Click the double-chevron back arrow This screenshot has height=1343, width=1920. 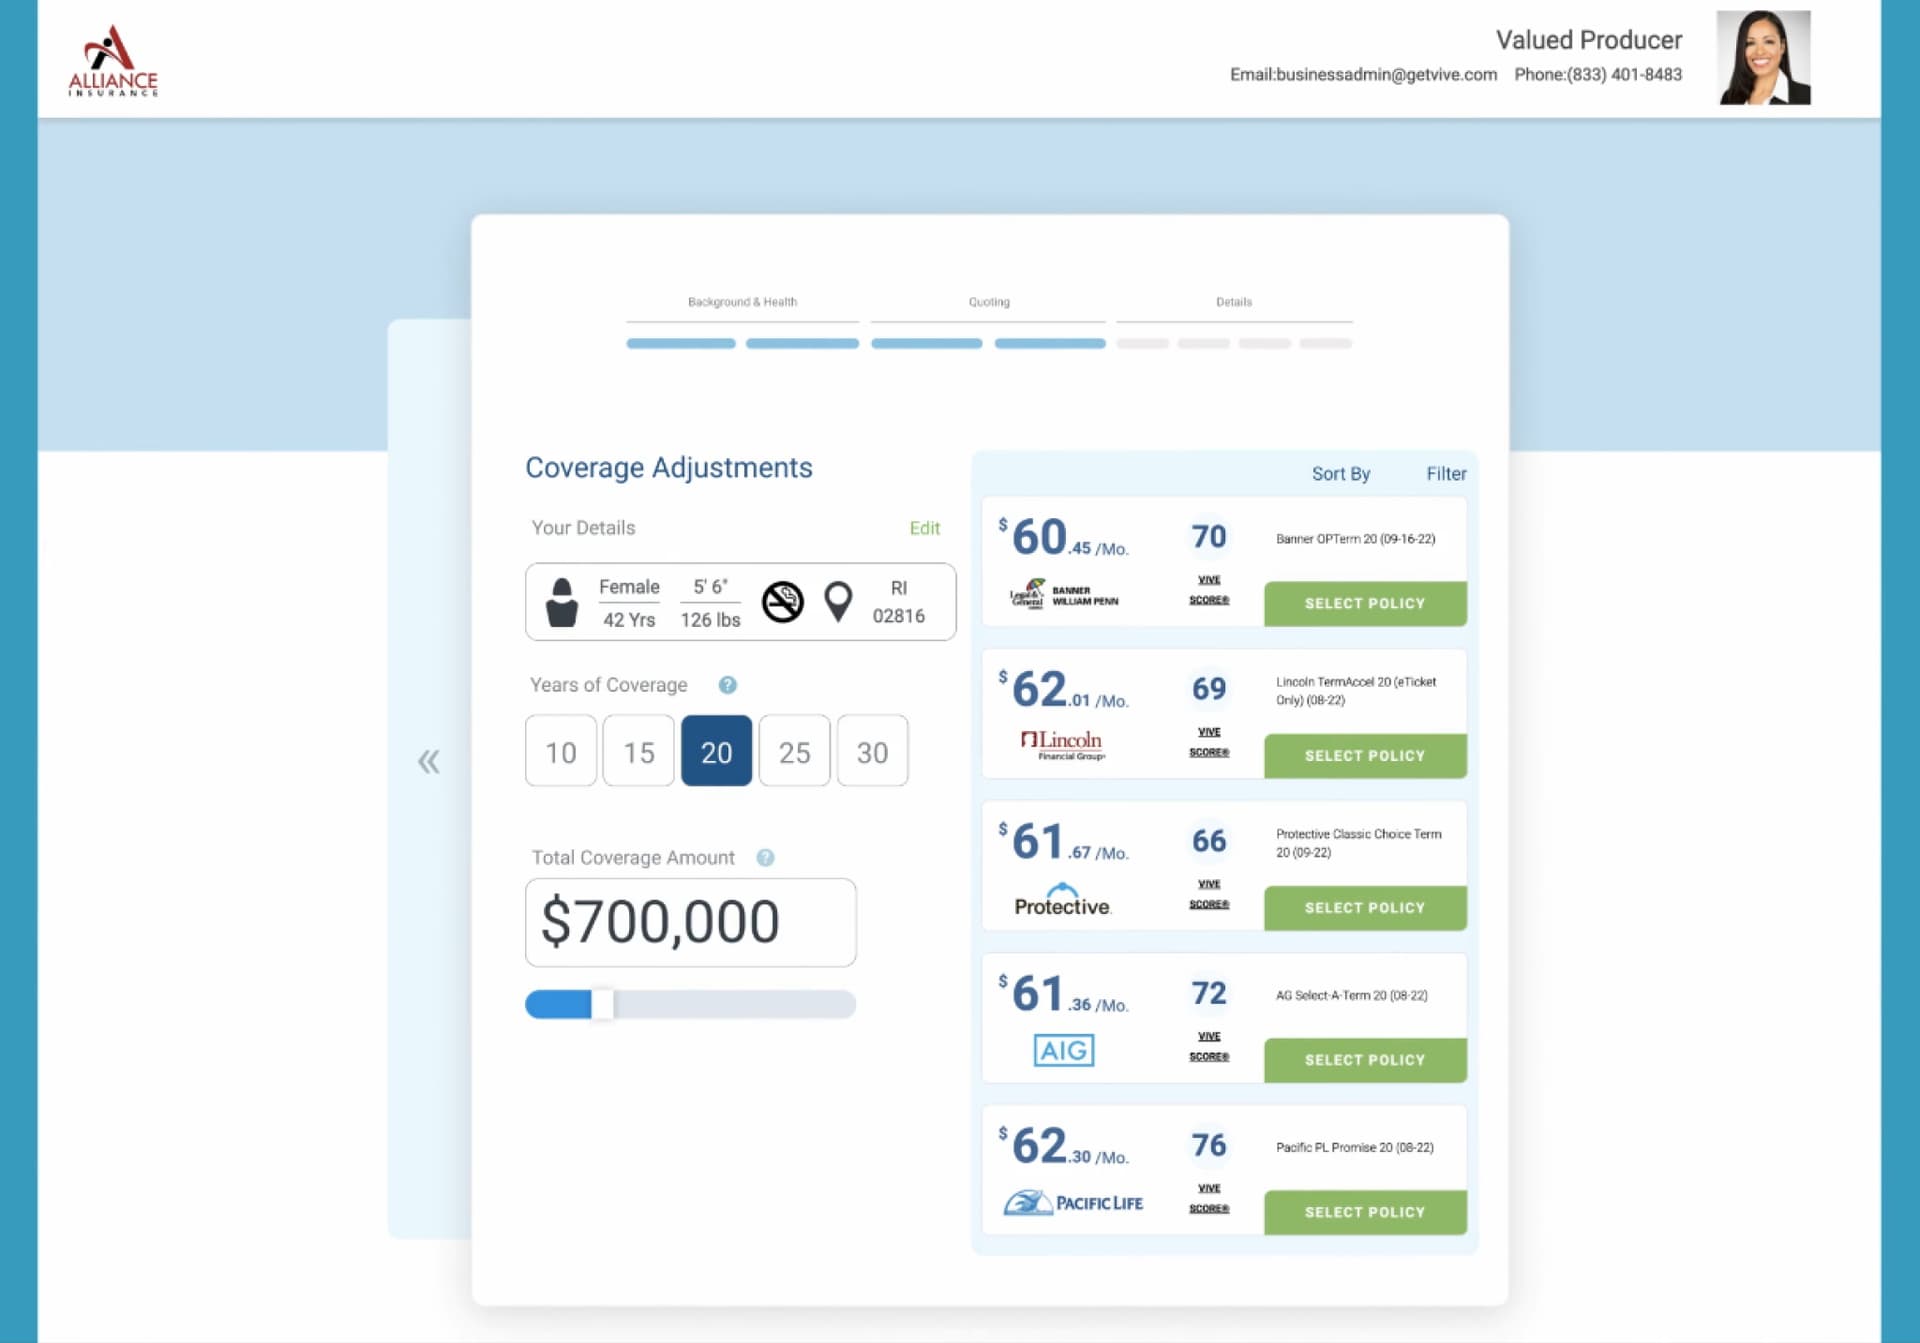point(429,762)
